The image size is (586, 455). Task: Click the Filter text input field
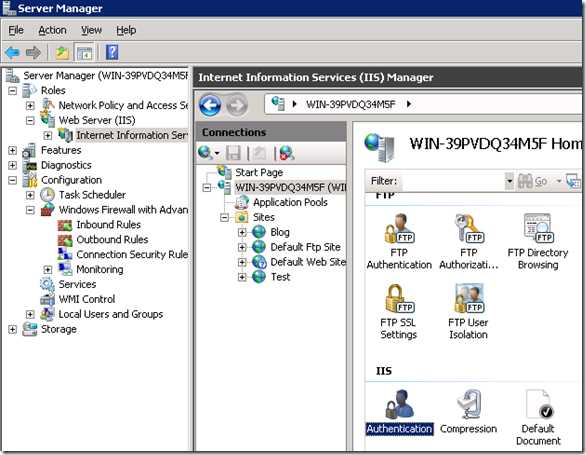point(452,181)
